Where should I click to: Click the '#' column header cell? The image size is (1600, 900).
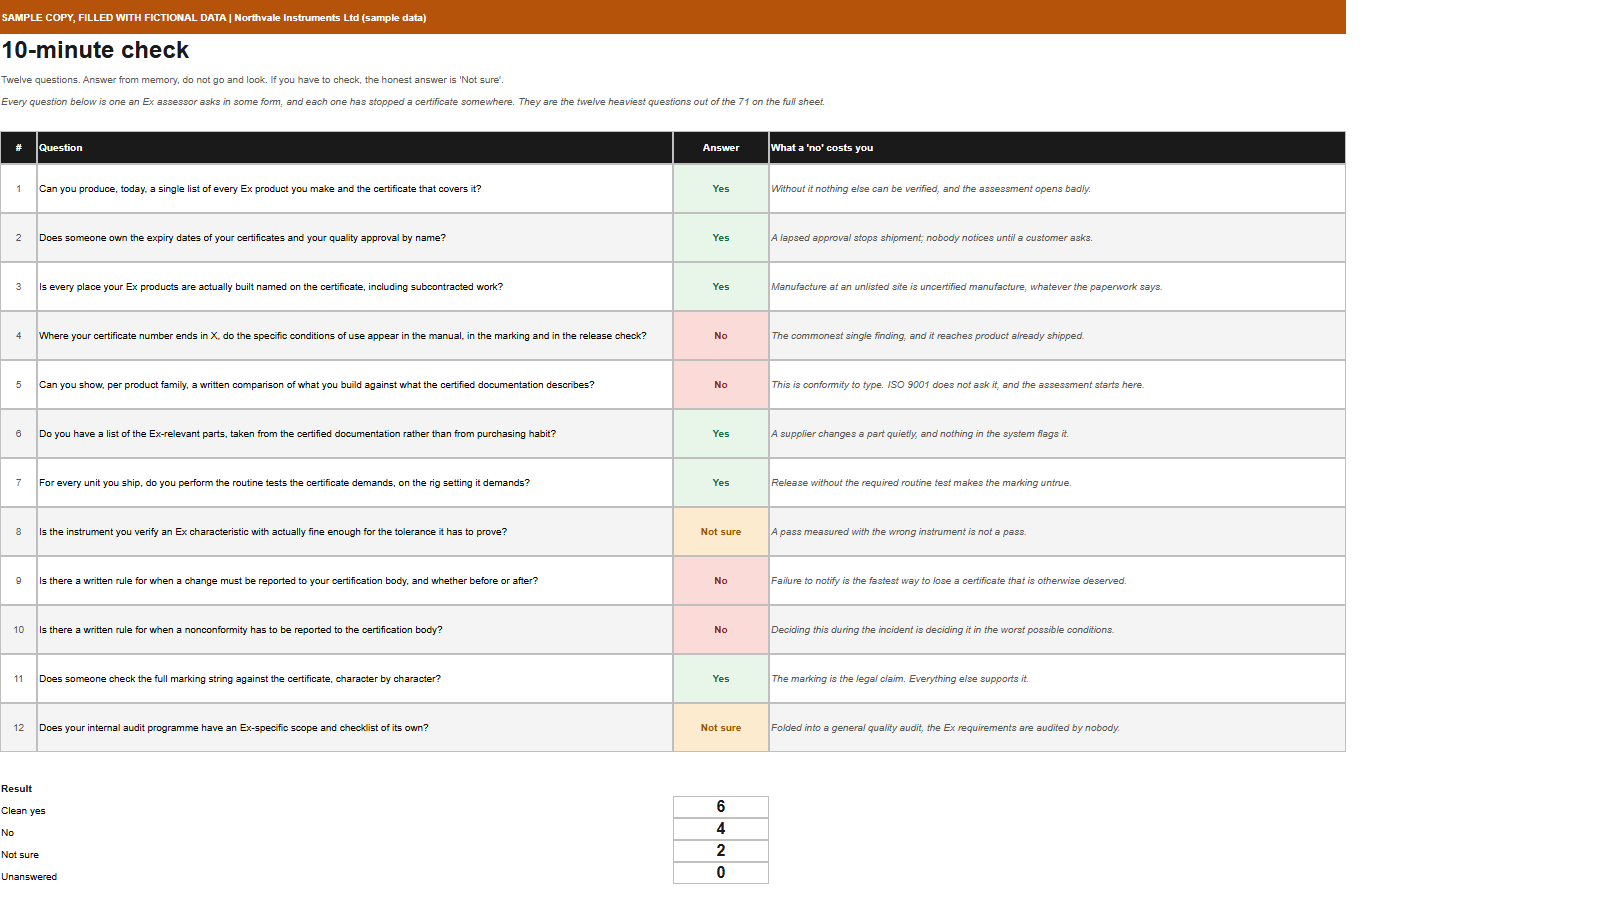(18, 148)
